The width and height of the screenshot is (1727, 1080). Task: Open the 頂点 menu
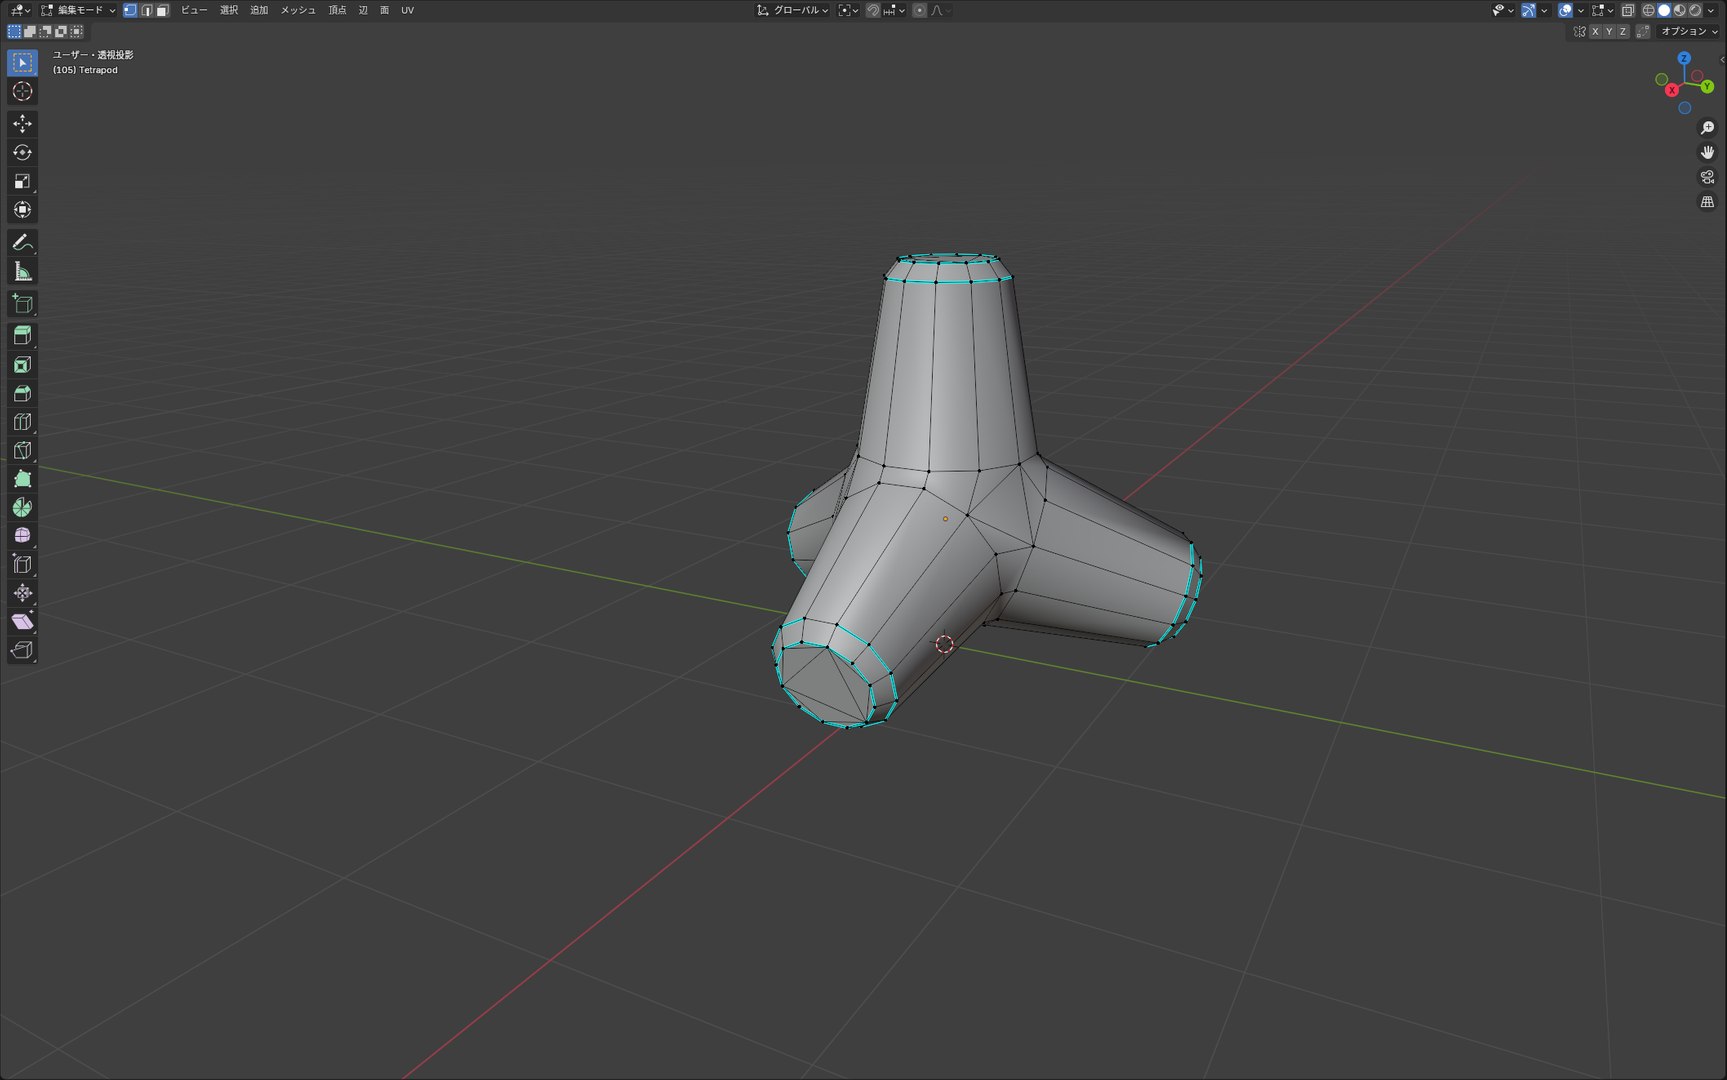pyautogui.click(x=337, y=10)
